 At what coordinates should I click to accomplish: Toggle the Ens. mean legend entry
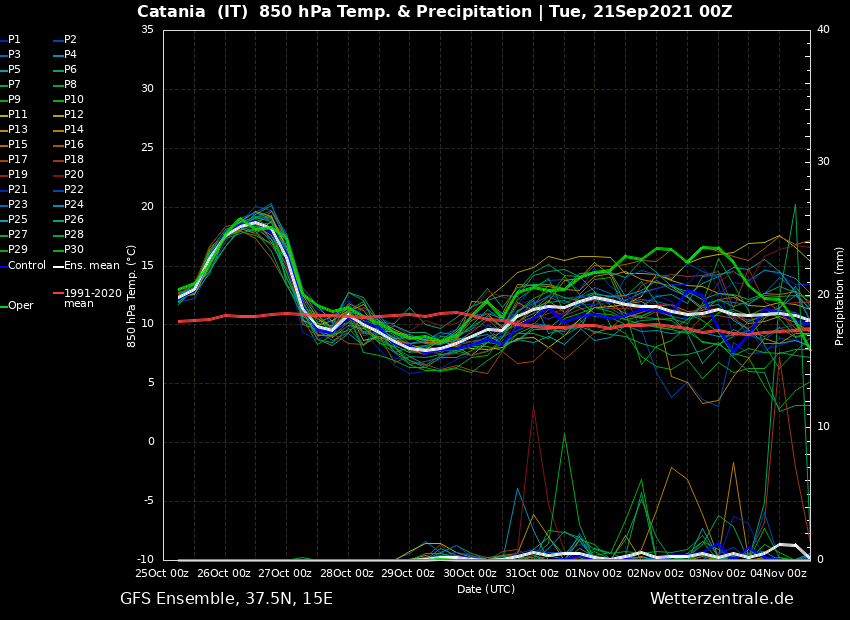[x=91, y=266]
